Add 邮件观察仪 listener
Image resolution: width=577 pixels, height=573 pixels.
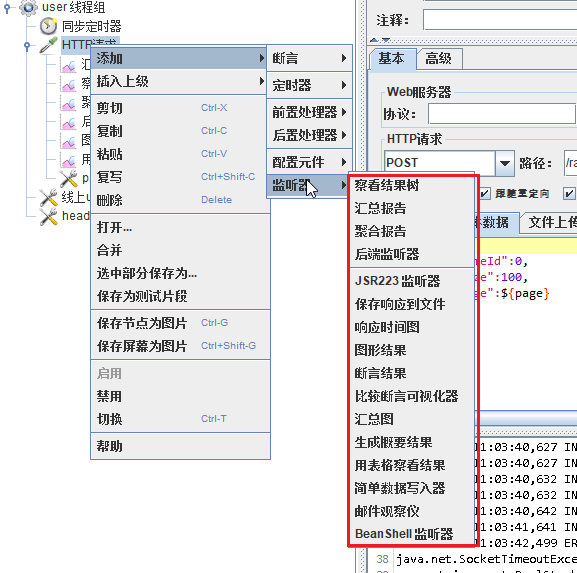[x=412, y=511]
